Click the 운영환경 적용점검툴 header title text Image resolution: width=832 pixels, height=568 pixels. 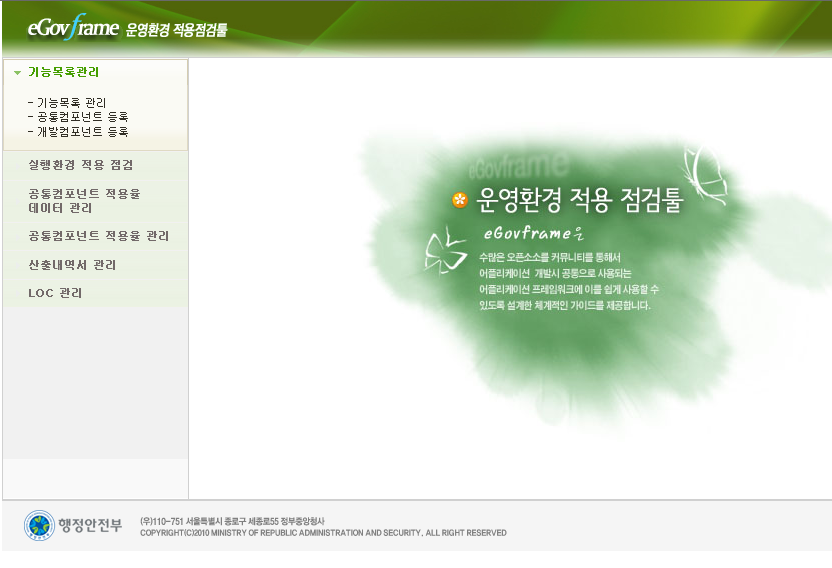177,30
